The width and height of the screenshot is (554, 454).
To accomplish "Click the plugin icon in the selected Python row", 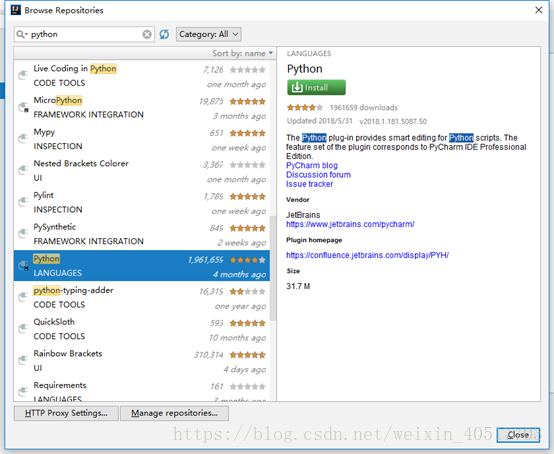I will (23, 265).
